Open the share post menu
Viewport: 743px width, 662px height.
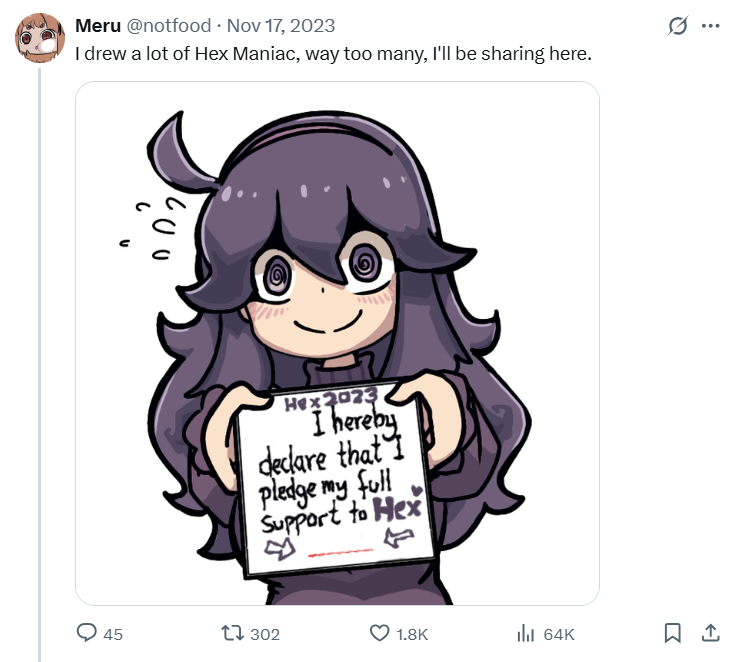coord(710,633)
